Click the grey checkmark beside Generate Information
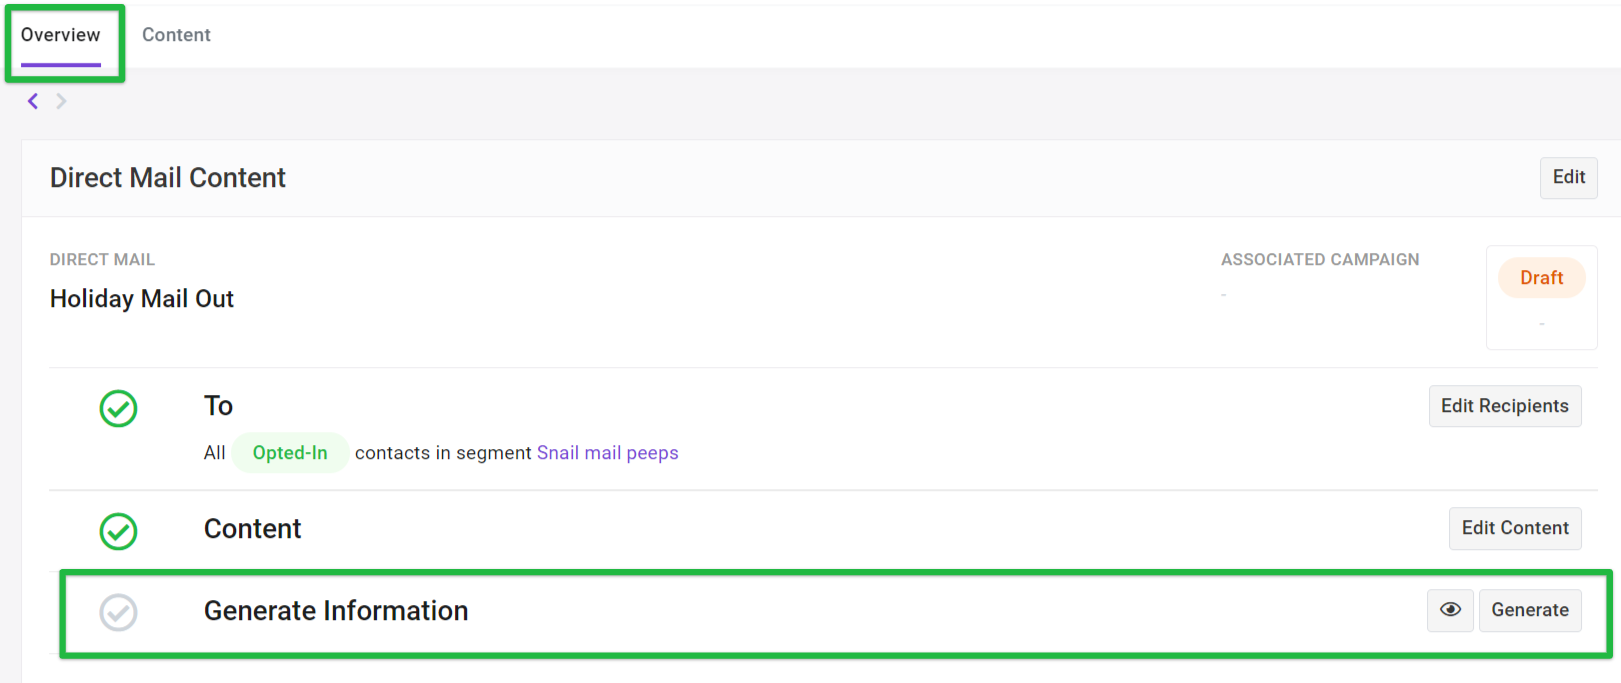The image size is (1621, 683). (x=118, y=612)
